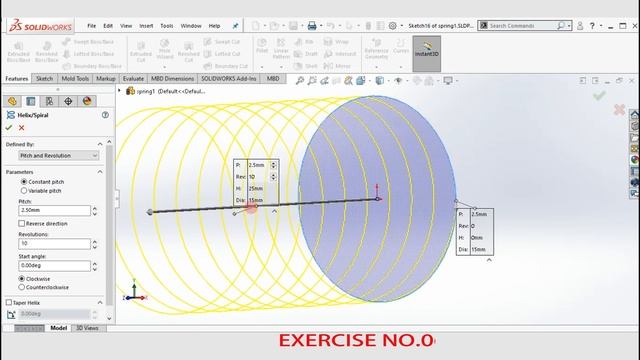The height and width of the screenshot is (360, 640).
Task: Switch to the SOLIDWORKS Add-Ins tab
Action: pos(229,78)
